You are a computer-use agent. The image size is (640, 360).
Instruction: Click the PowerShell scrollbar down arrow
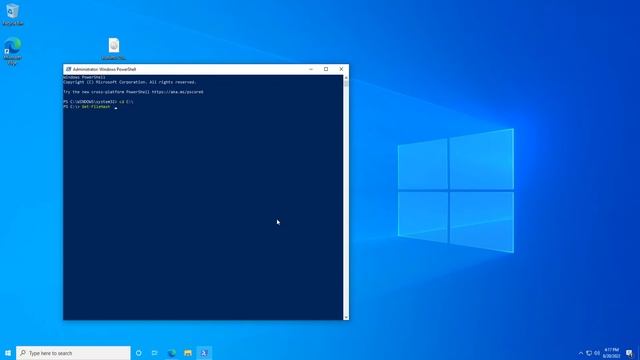tap(346, 317)
